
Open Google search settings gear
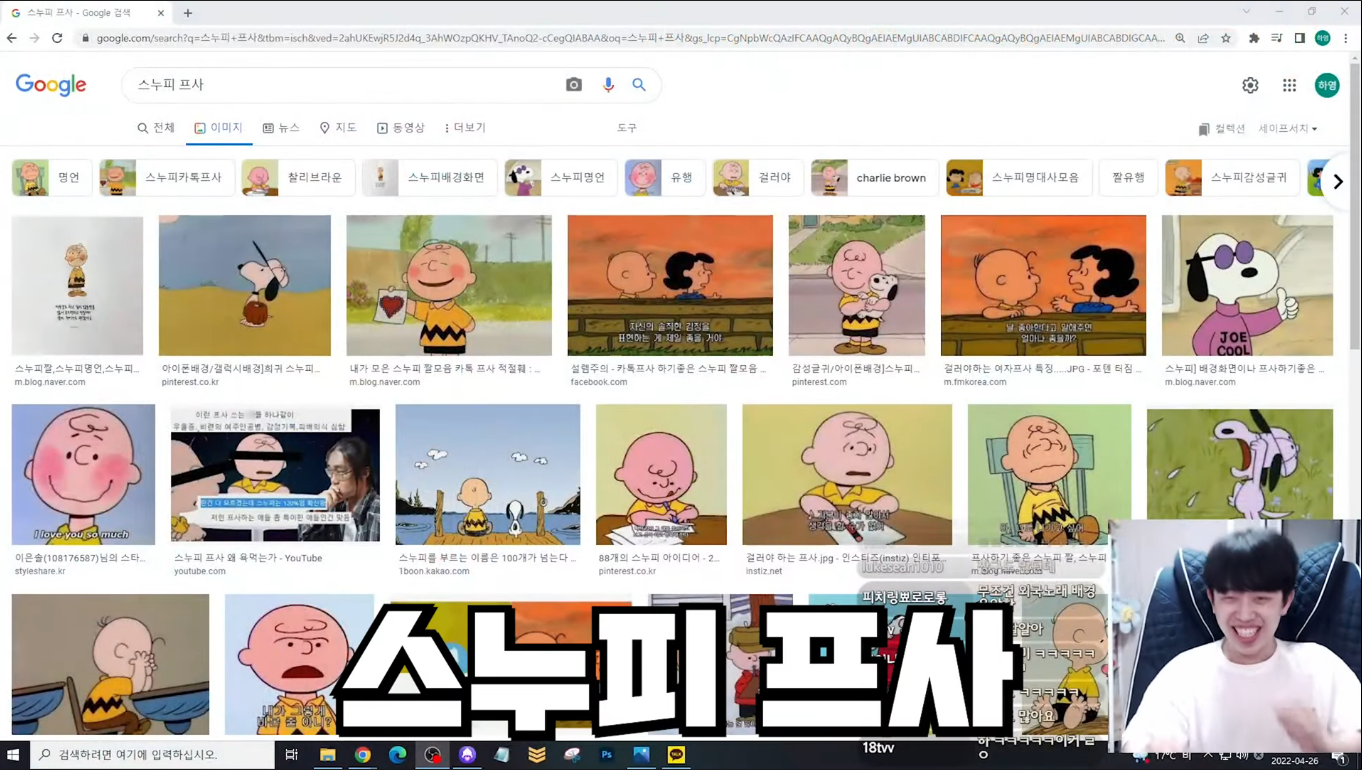[1250, 85]
